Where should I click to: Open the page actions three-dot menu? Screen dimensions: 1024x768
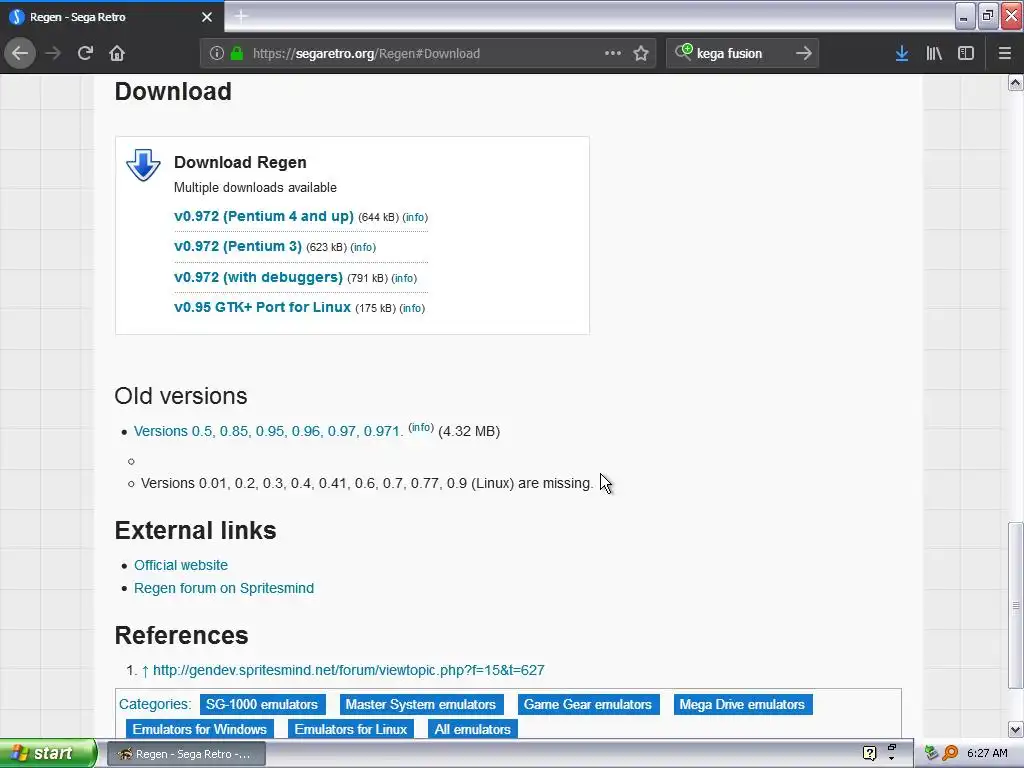click(613, 54)
